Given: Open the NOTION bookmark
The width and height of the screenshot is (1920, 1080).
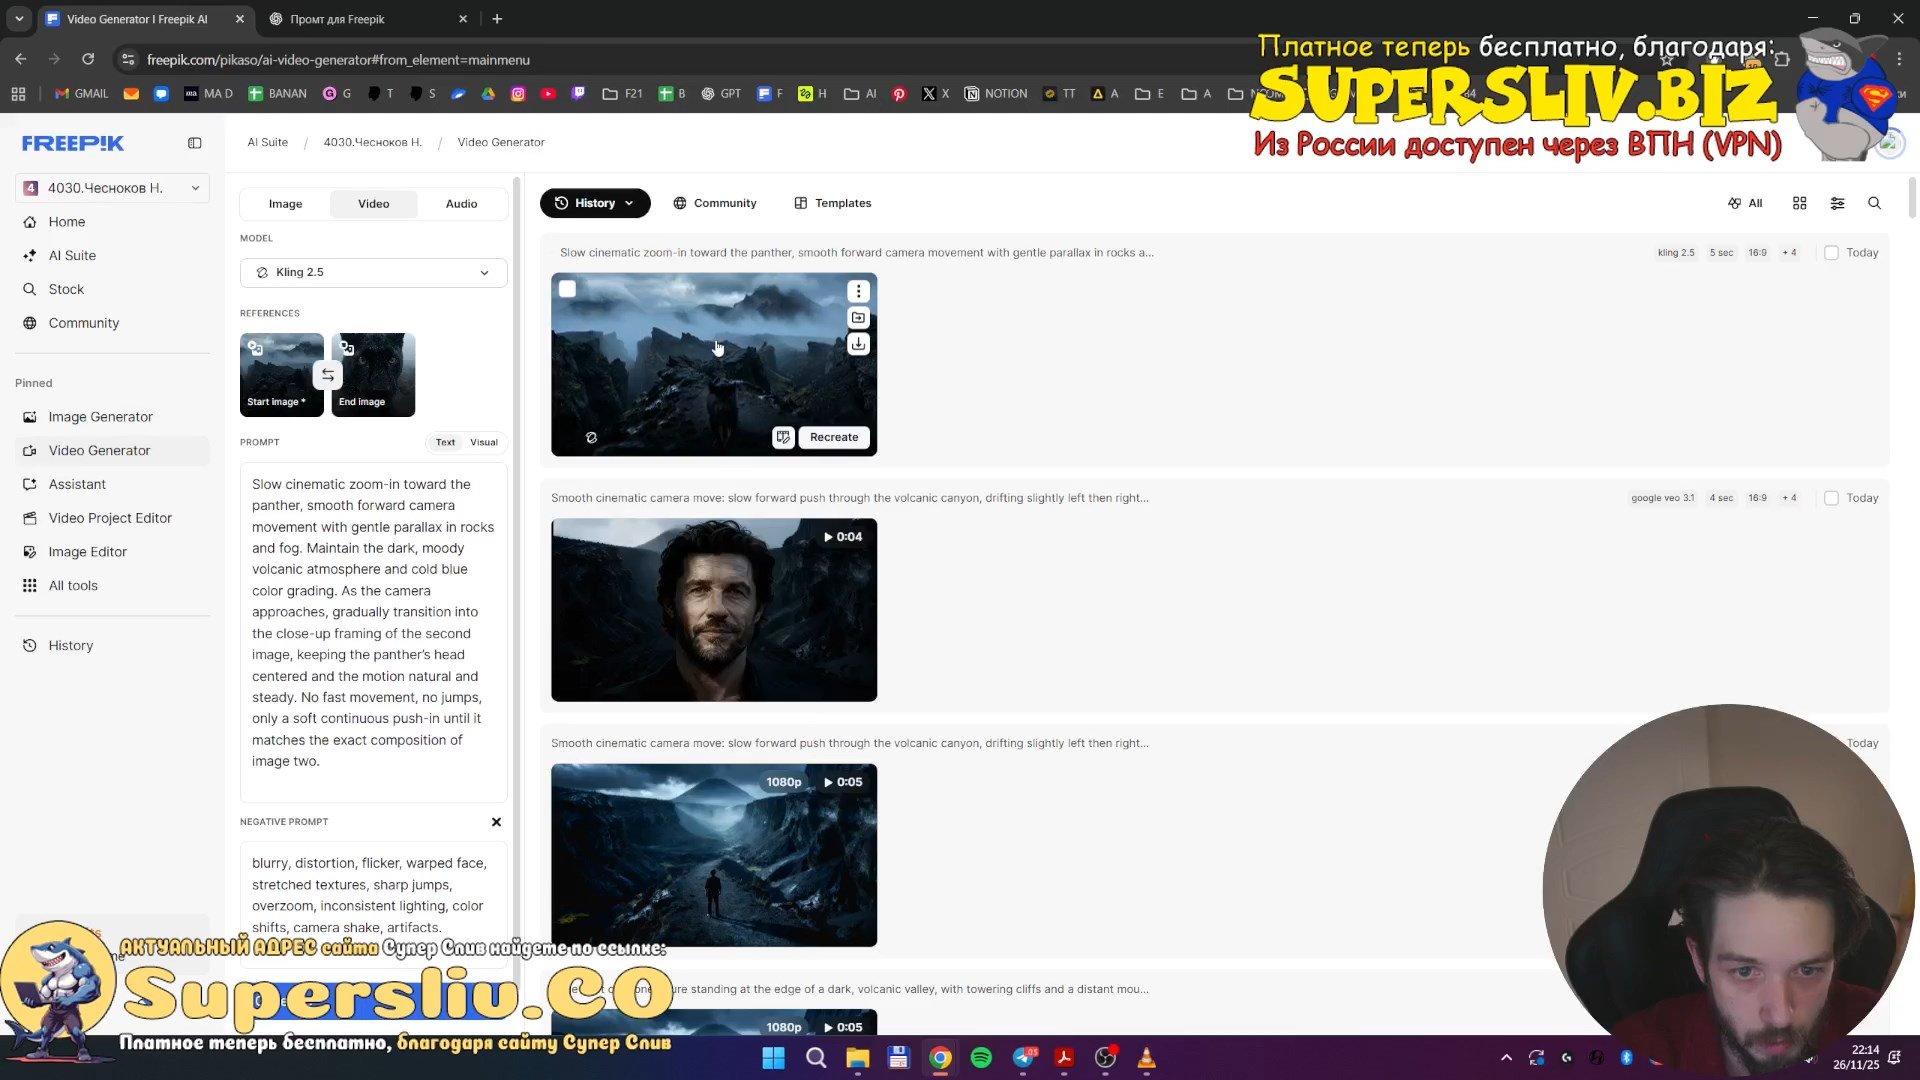Looking at the screenshot, I should click(996, 94).
